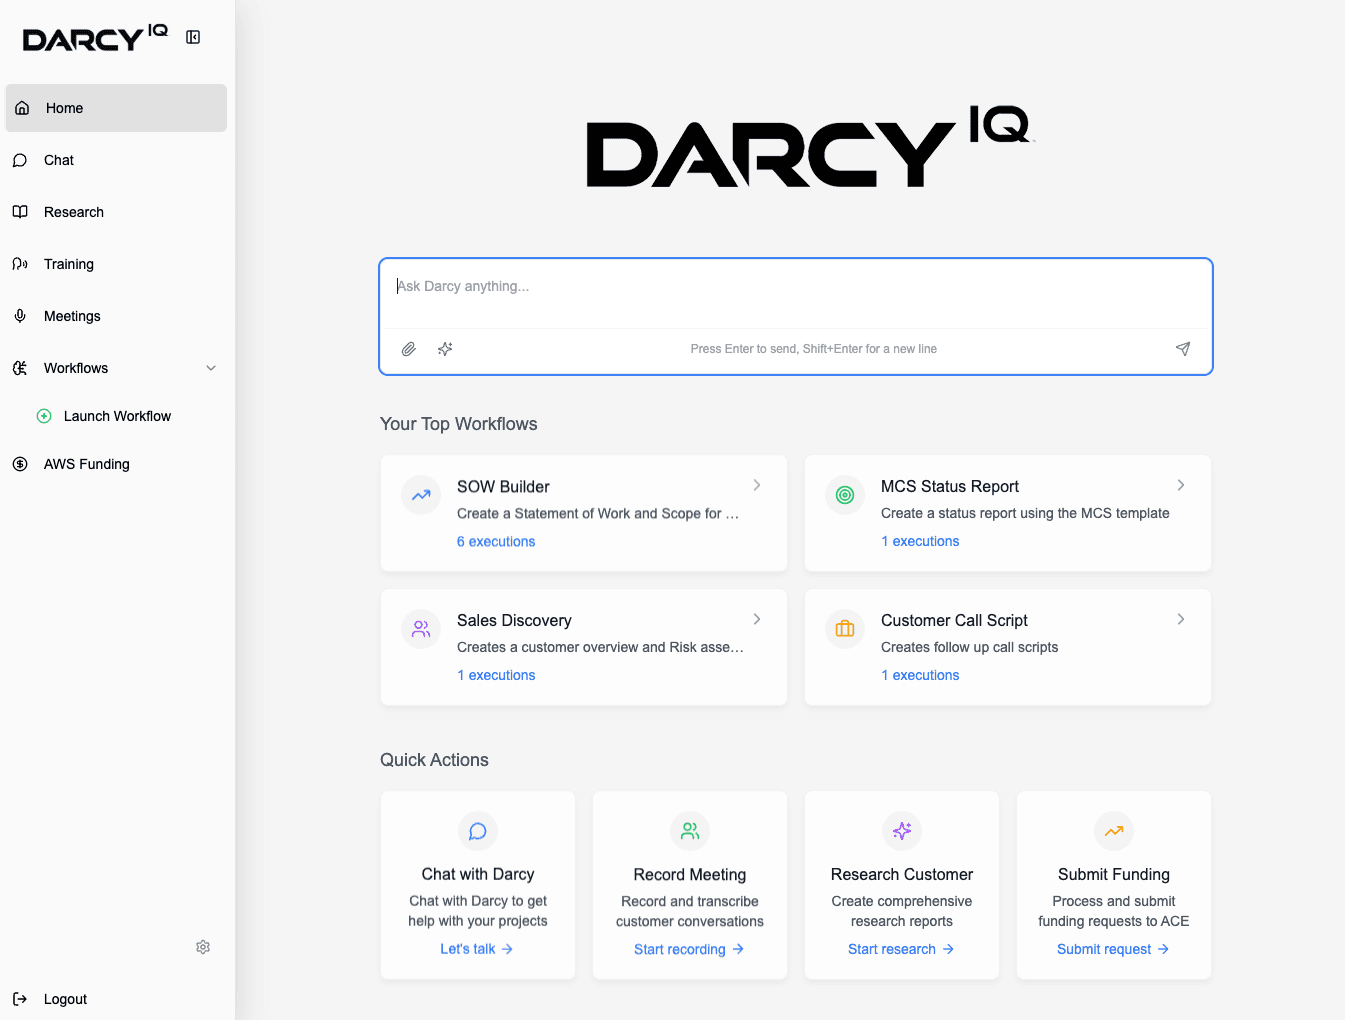Screen dimensions: 1345x1020
Task: Click the Let's talk link
Action: coord(477,949)
